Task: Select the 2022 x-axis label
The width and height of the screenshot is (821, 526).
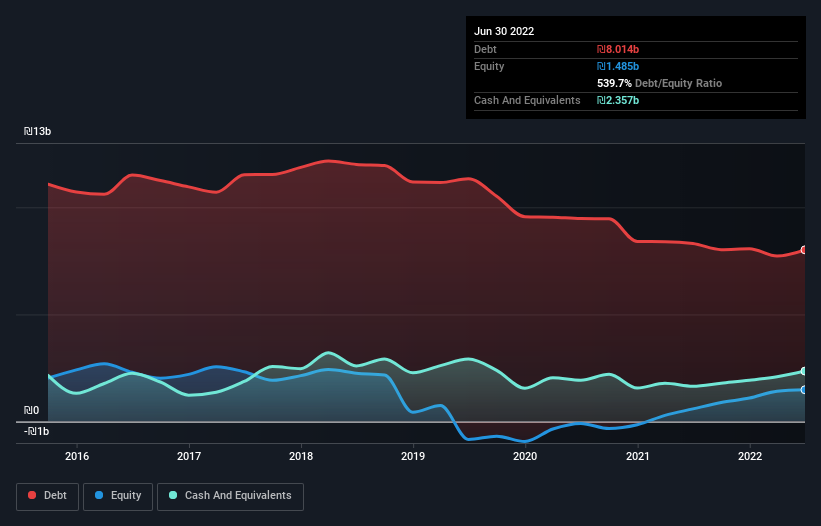Action: (750, 456)
